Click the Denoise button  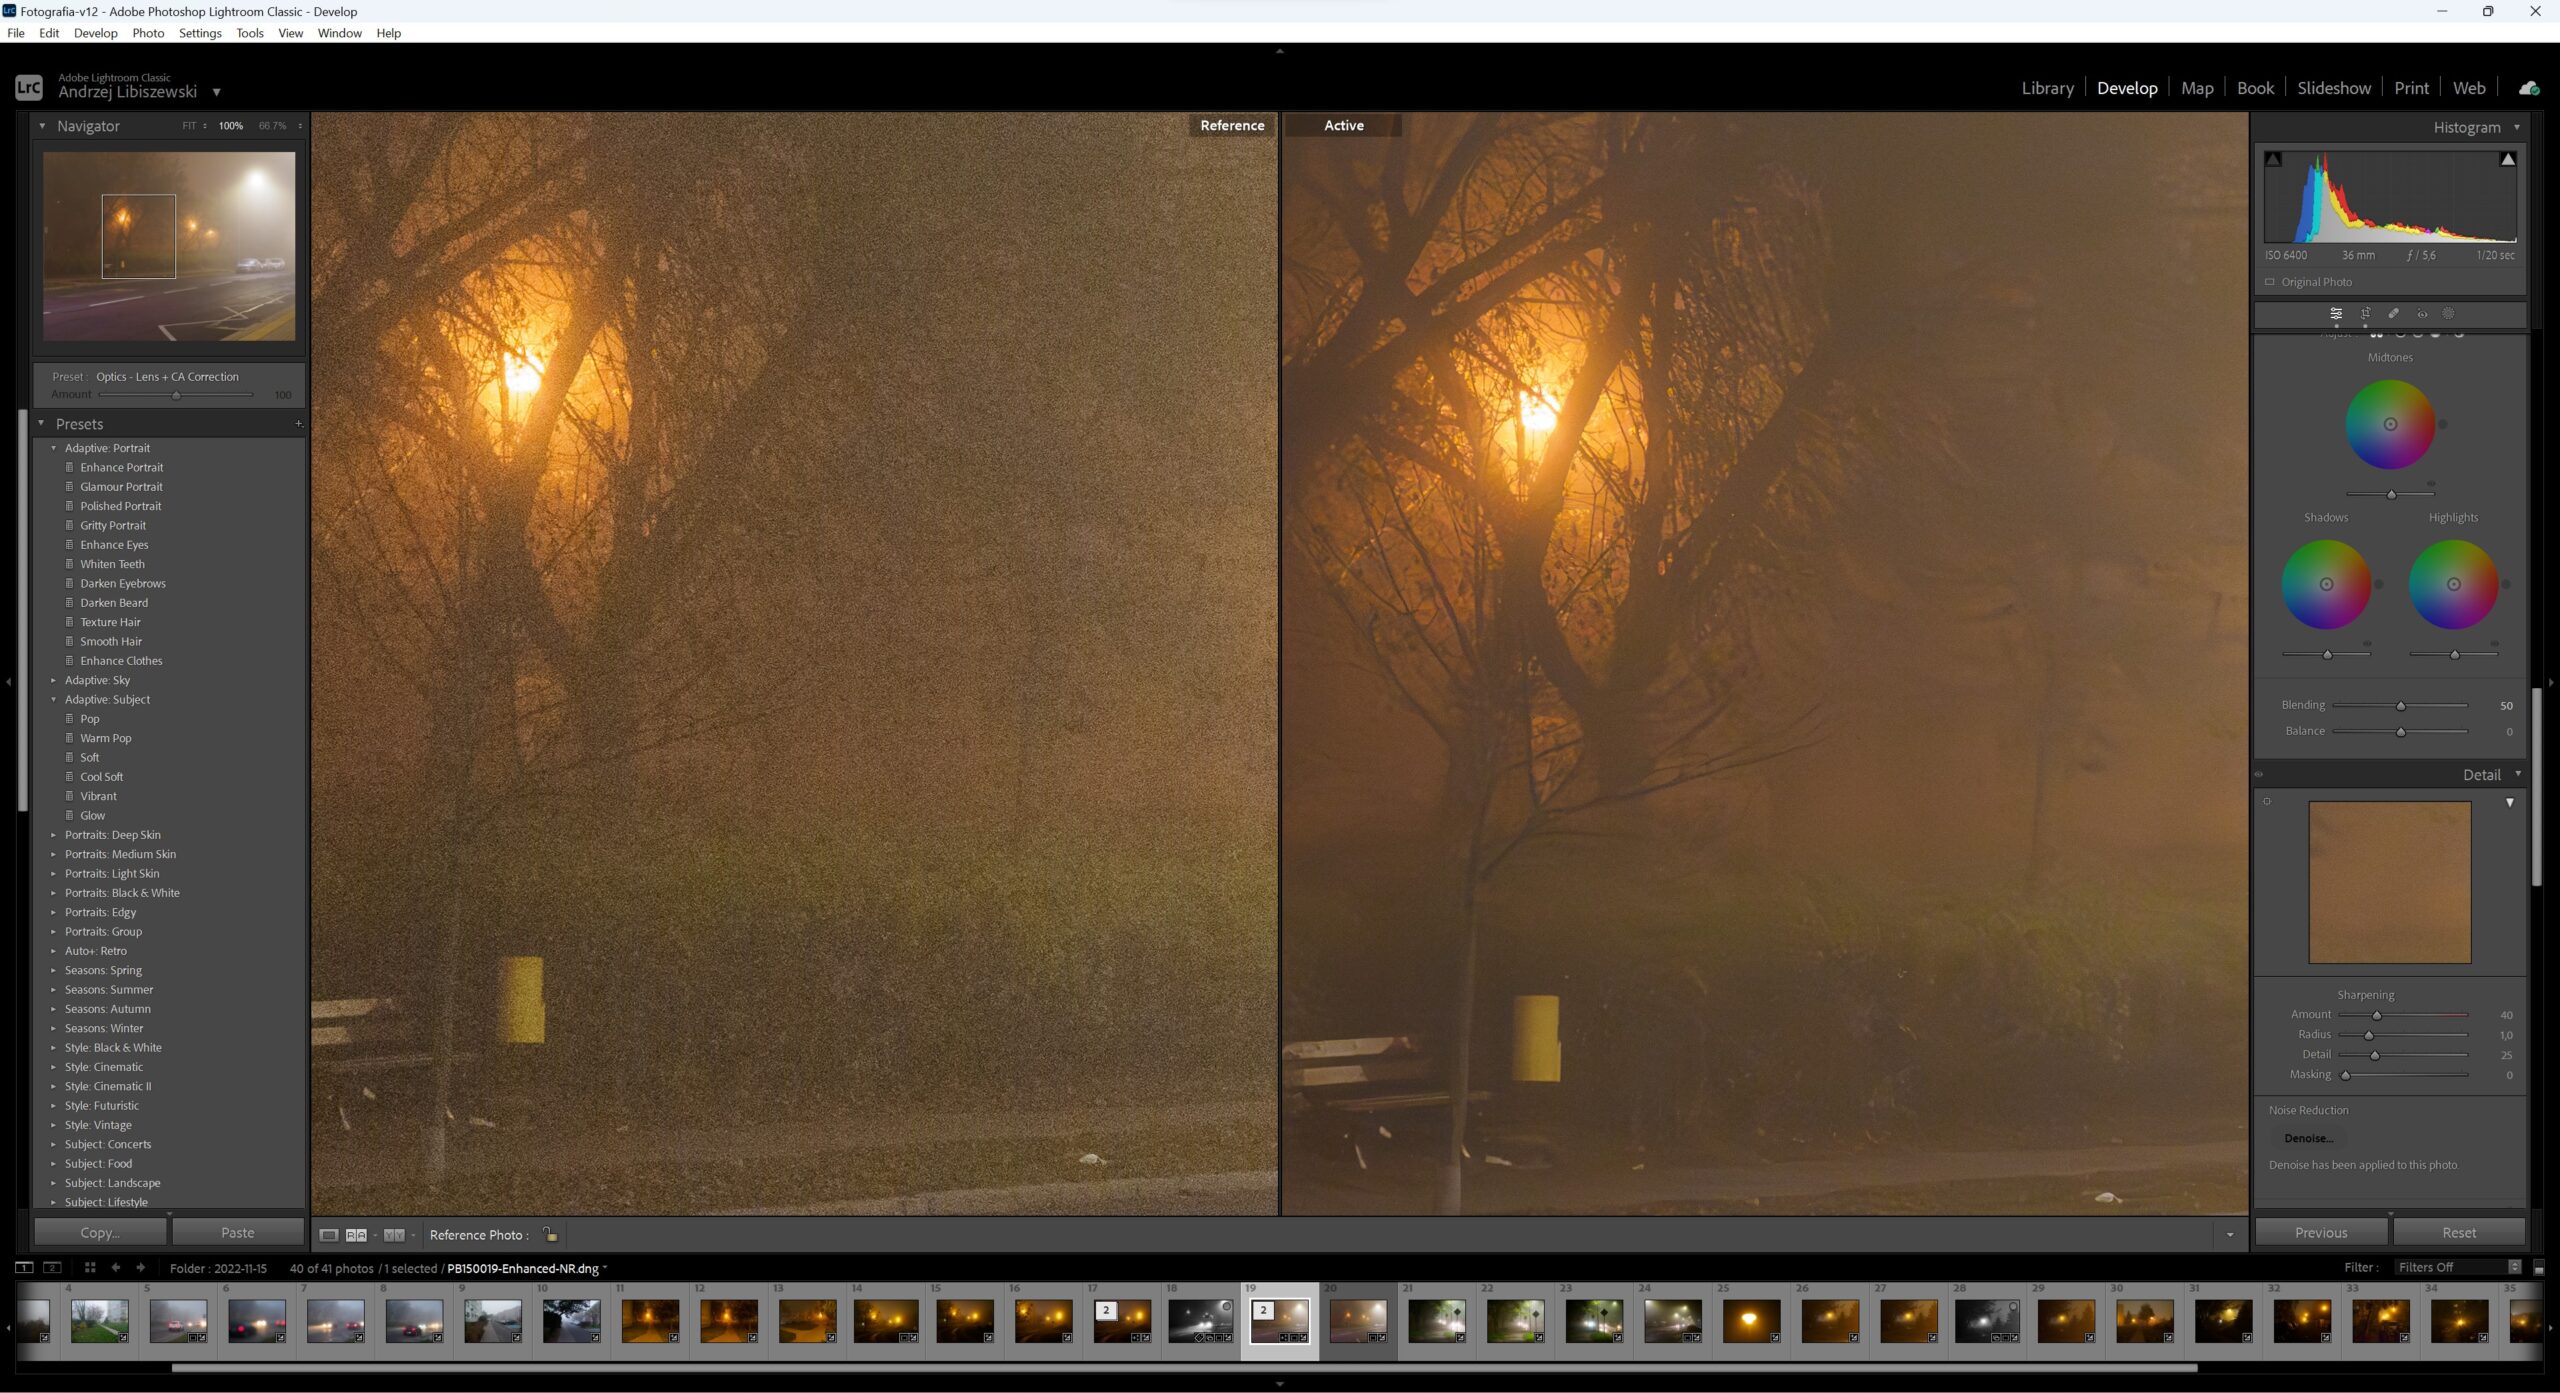click(x=2308, y=1138)
